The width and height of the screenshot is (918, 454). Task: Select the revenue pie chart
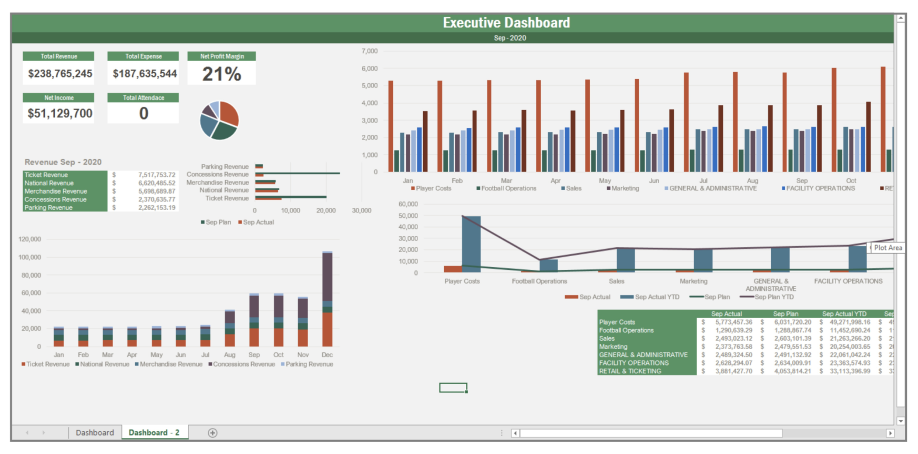point(219,119)
